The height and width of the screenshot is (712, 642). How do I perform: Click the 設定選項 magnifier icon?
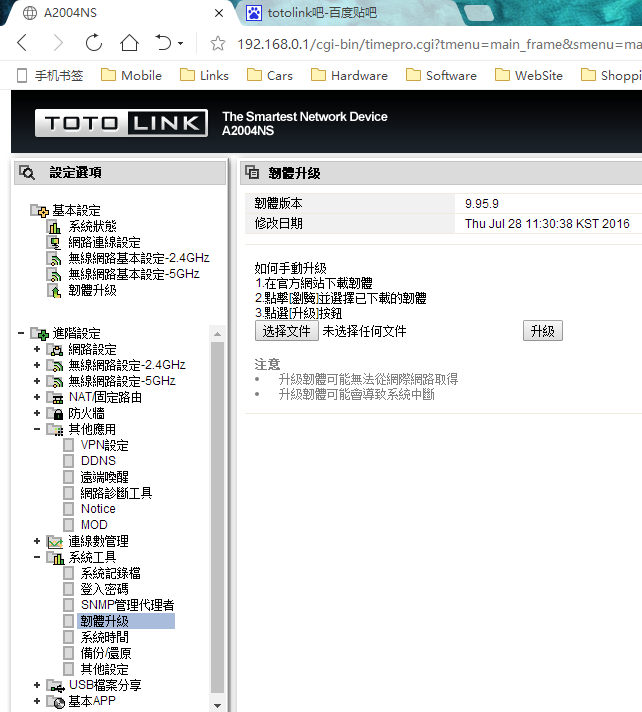tap(27, 173)
